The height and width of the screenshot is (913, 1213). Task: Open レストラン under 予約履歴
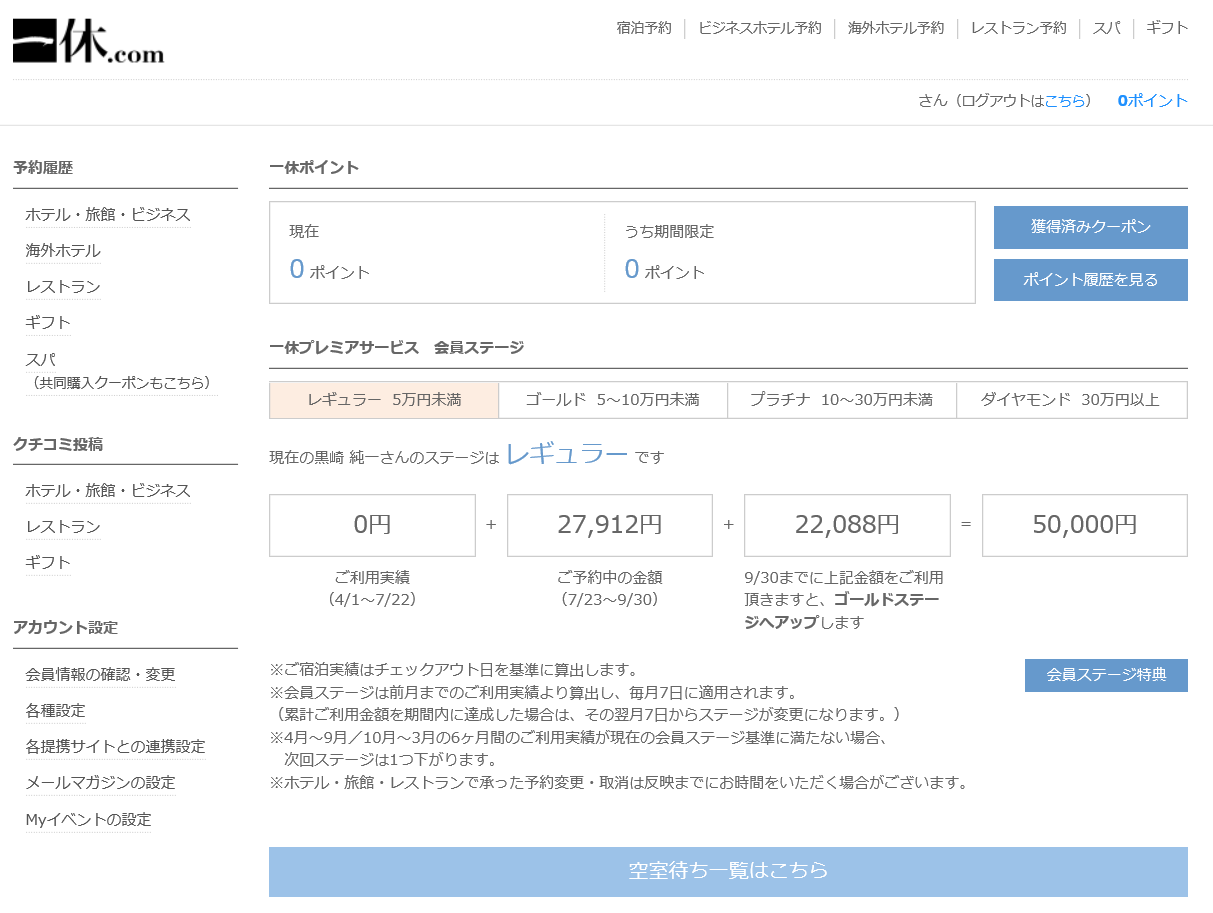click(63, 287)
